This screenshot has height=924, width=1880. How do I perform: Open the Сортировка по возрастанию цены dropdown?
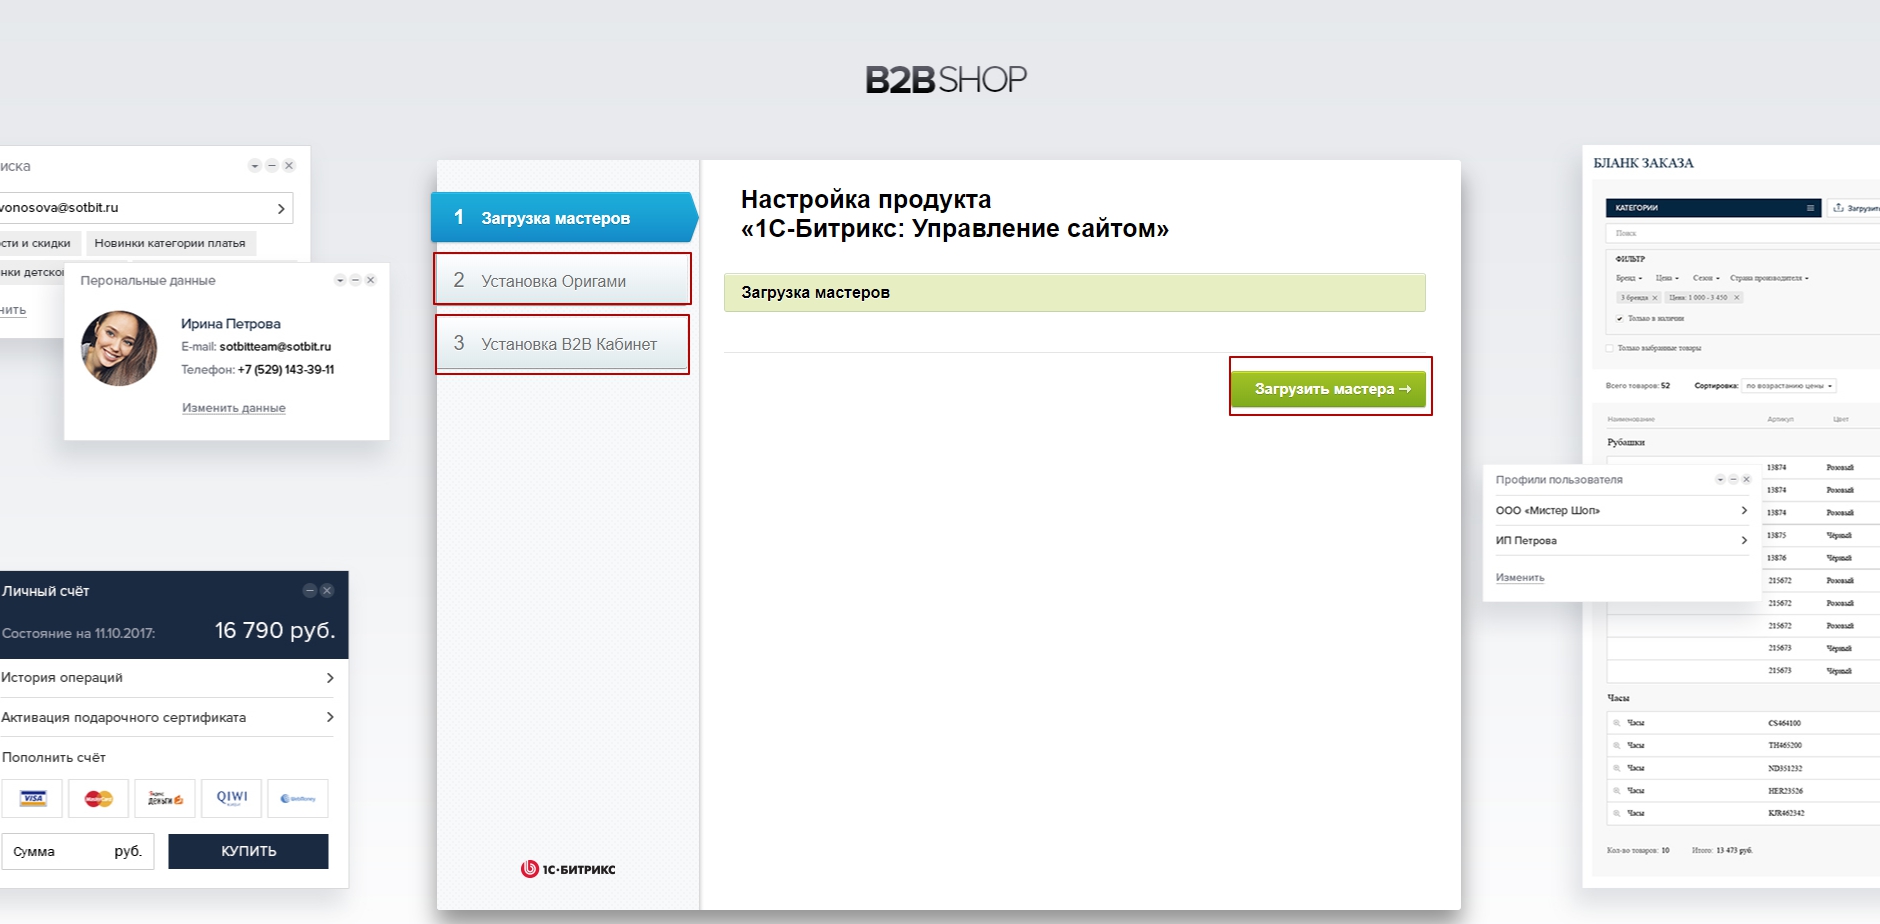pyautogui.click(x=1789, y=386)
